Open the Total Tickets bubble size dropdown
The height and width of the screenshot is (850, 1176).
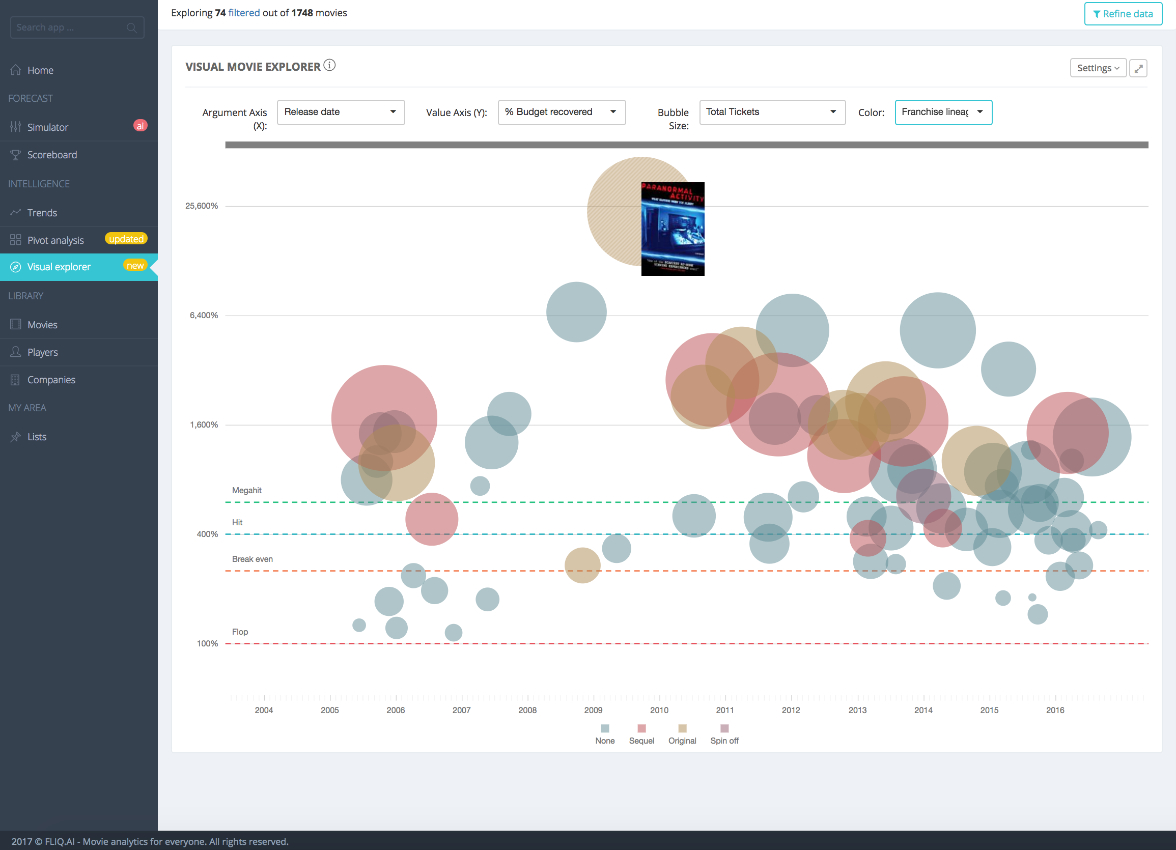click(x=772, y=112)
